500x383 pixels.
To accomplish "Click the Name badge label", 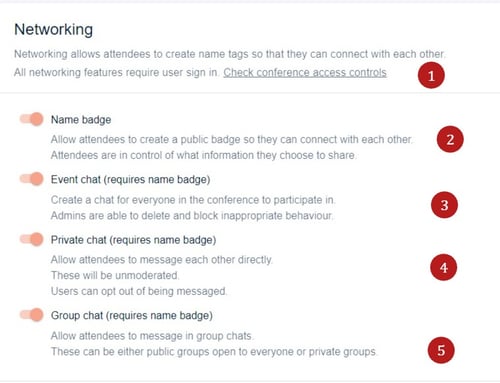I will click(x=81, y=120).
